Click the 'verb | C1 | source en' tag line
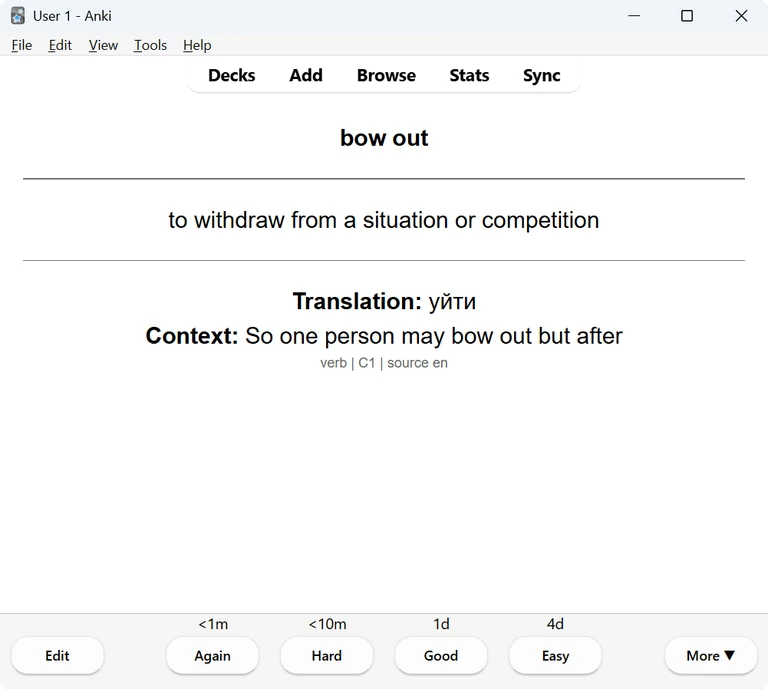The width and height of the screenshot is (768, 689). tap(384, 363)
